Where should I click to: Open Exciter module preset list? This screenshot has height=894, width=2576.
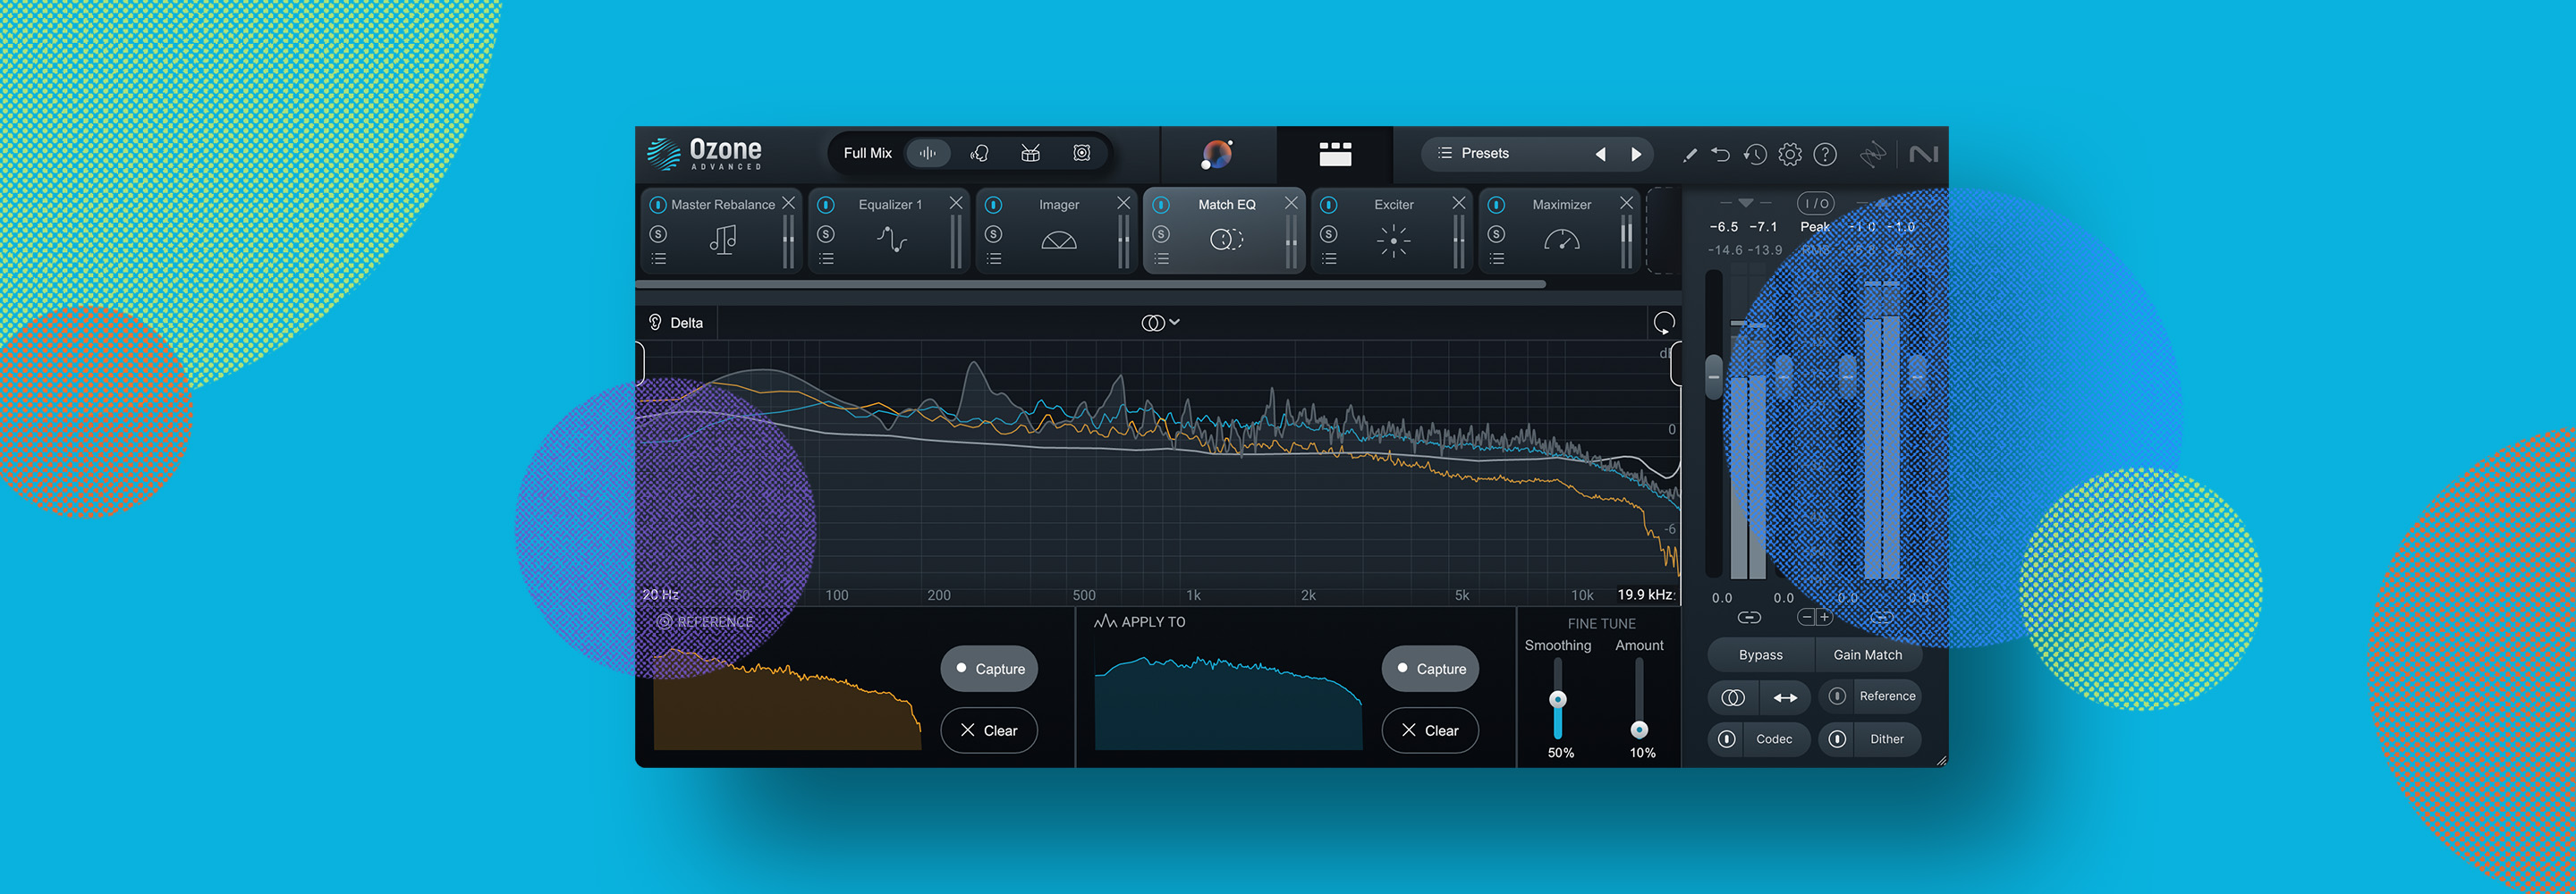pos(1328,259)
